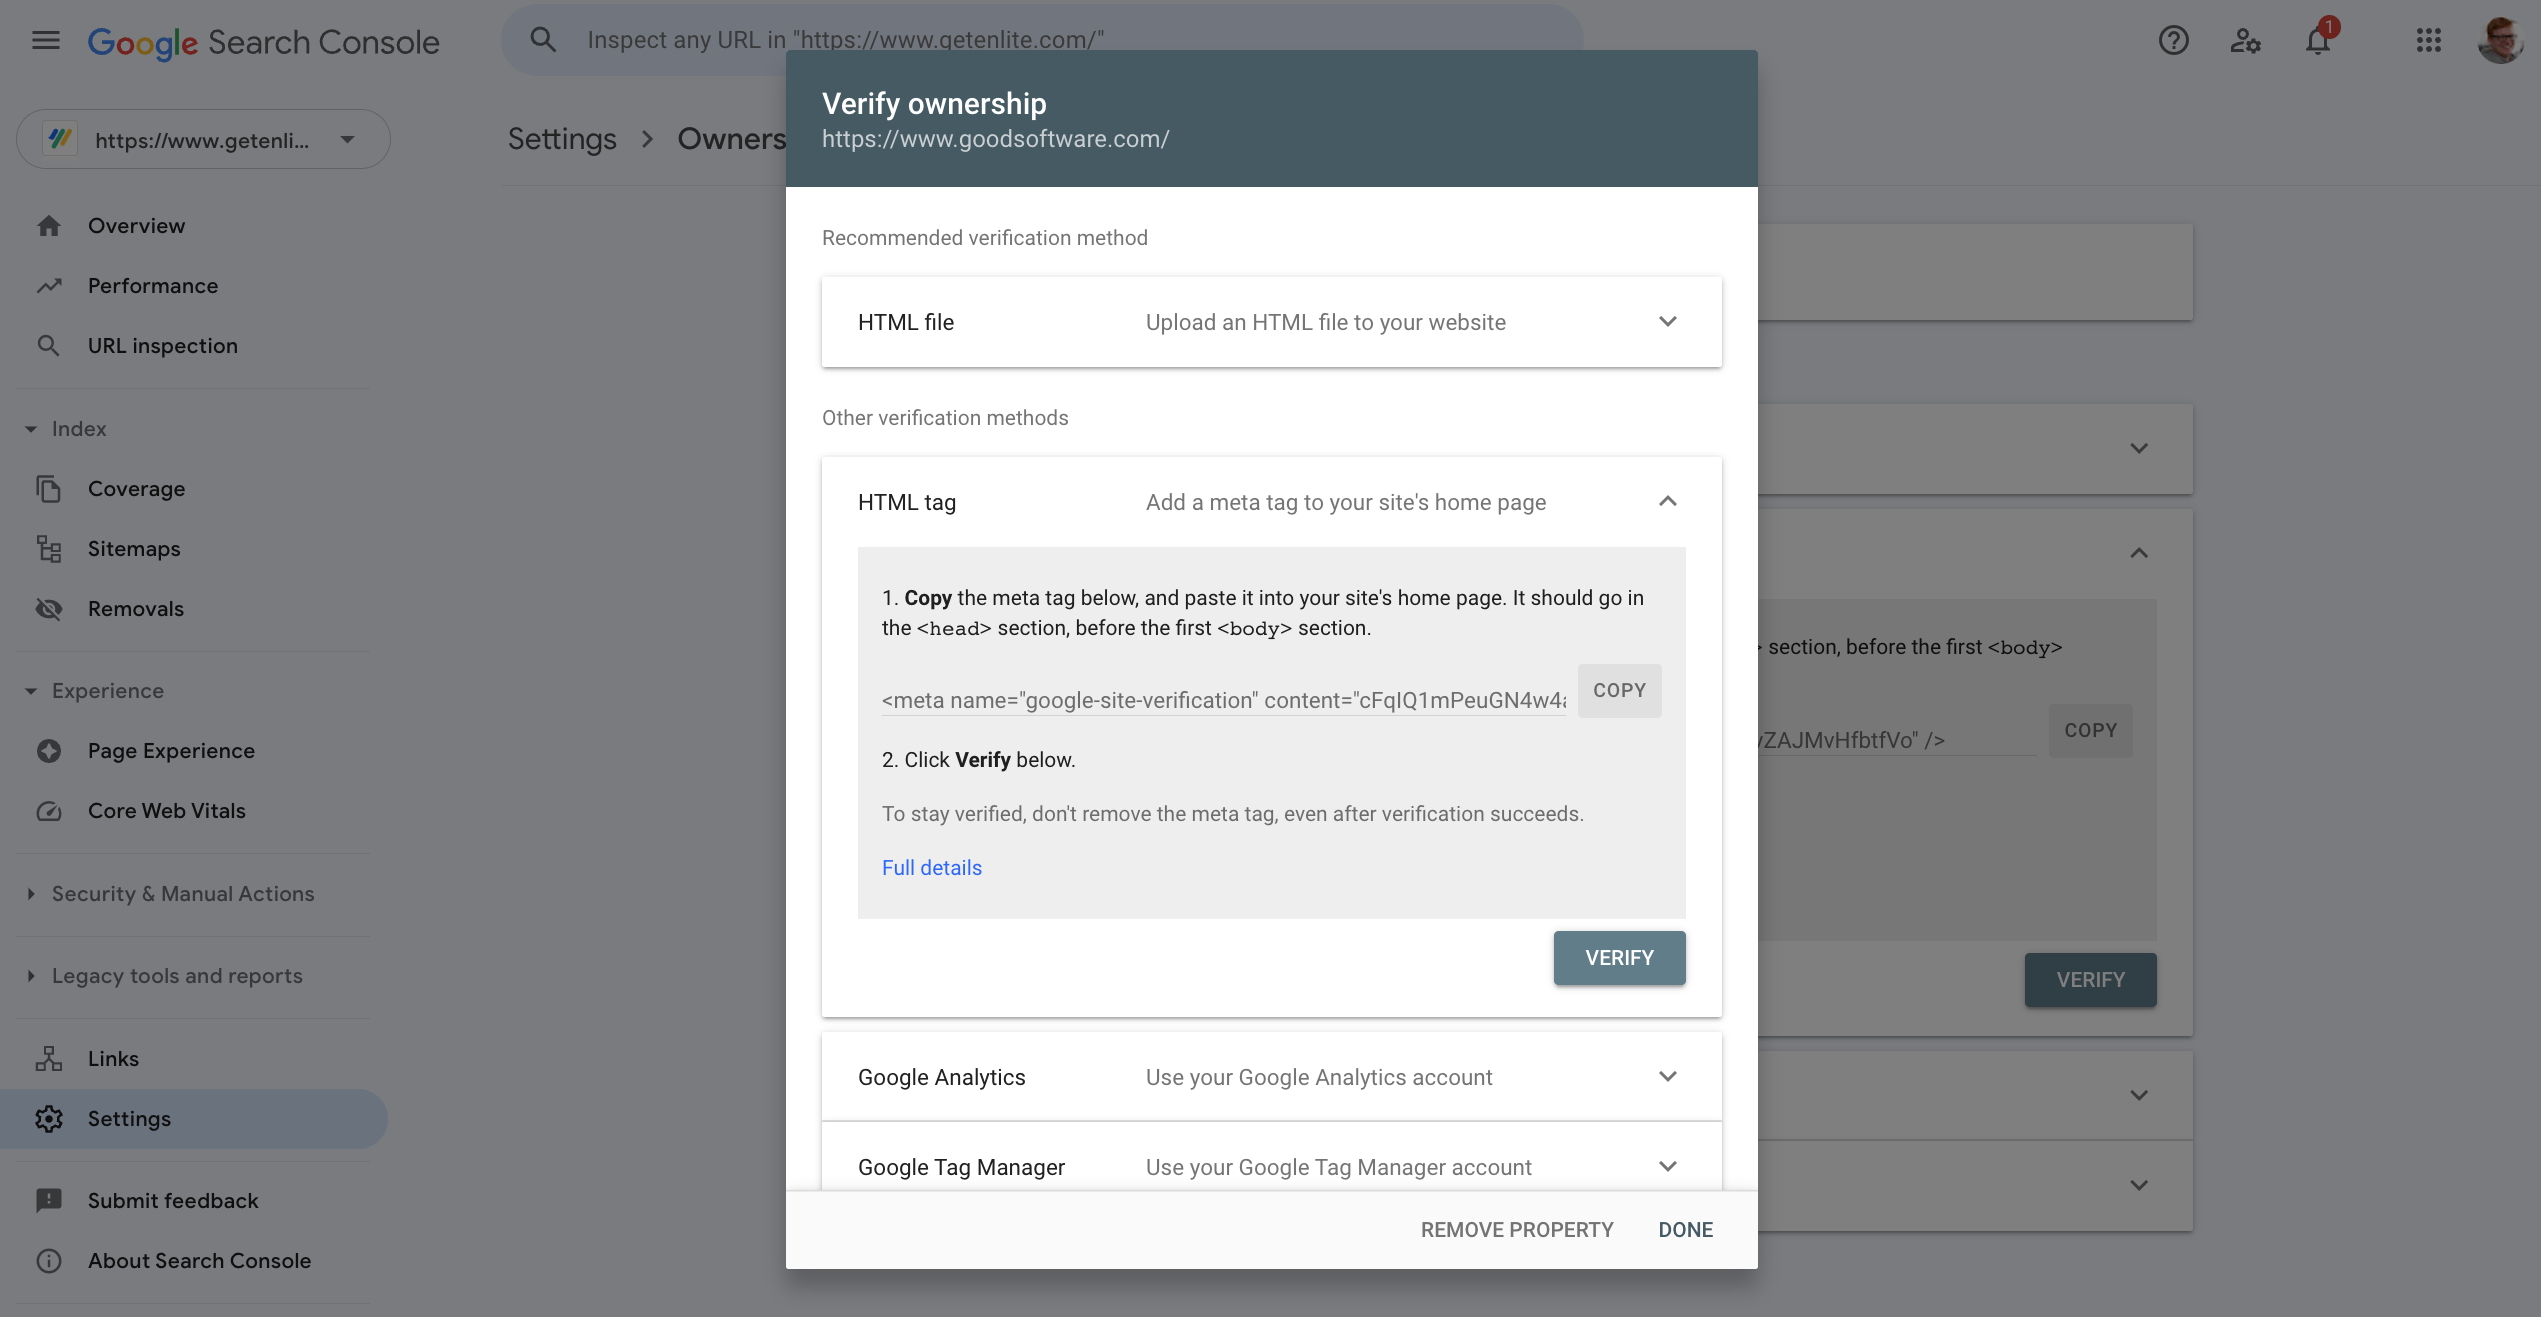
Task: Open the Google apps grid
Action: pyautogui.click(x=2429, y=41)
